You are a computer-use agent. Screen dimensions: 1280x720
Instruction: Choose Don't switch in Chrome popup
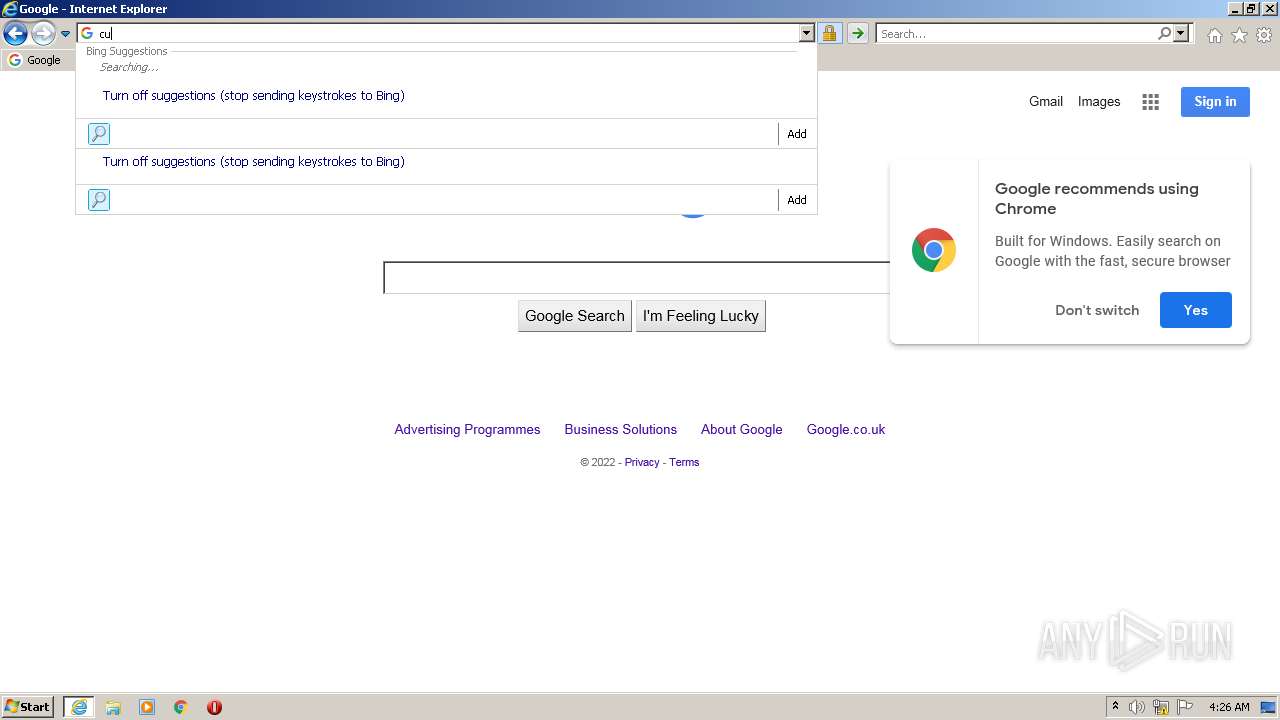[1097, 310]
